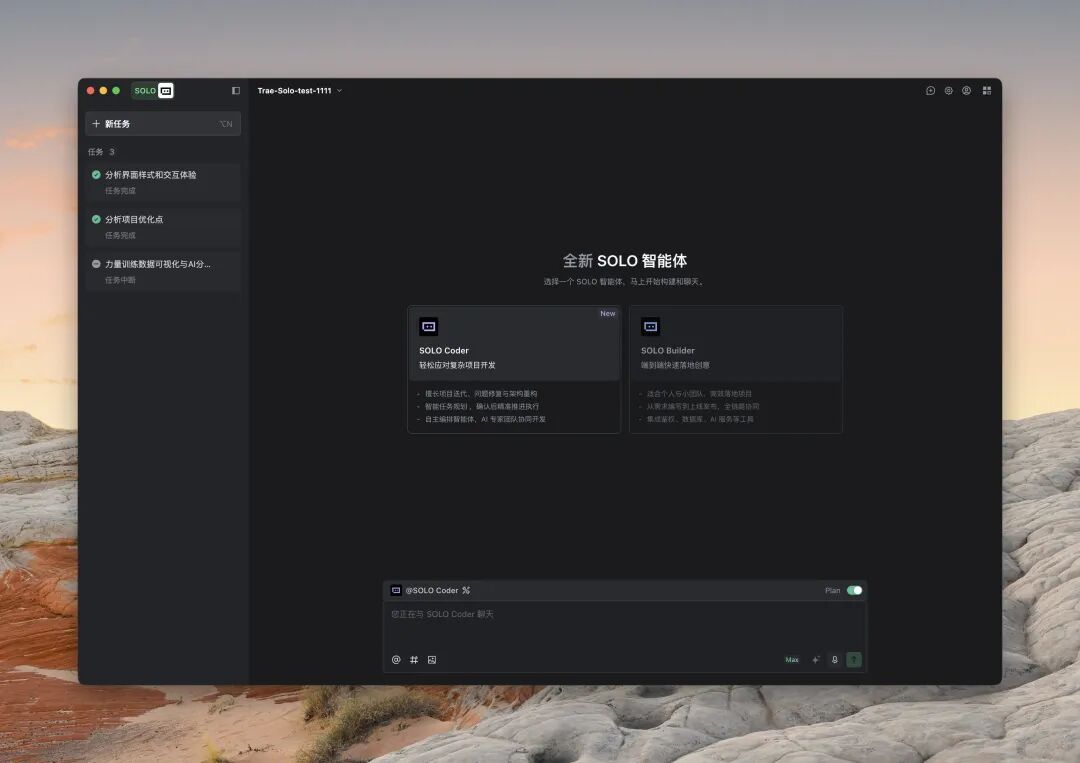
Task: Activate the microphone voice input icon
Action: (x=835, y=660)
